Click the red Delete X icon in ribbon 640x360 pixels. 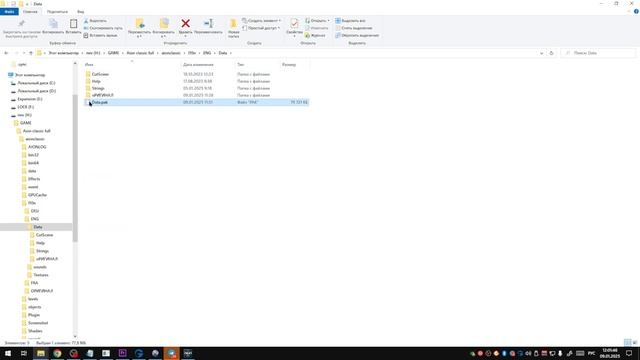click(x=185, y=23)
